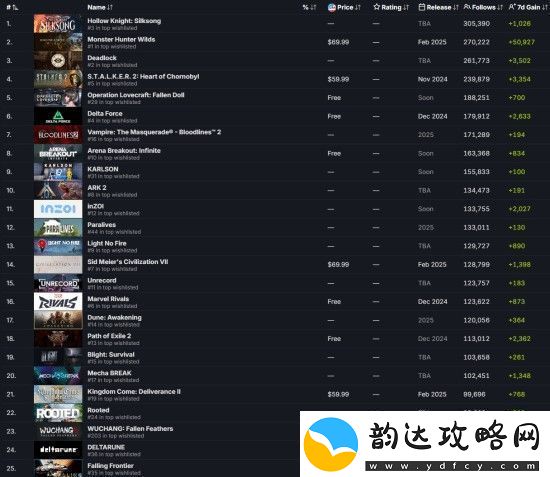Screen dimensions: 550x477
Task: Open the inZOI logo thumbnail
Action: tap(58, 209)
